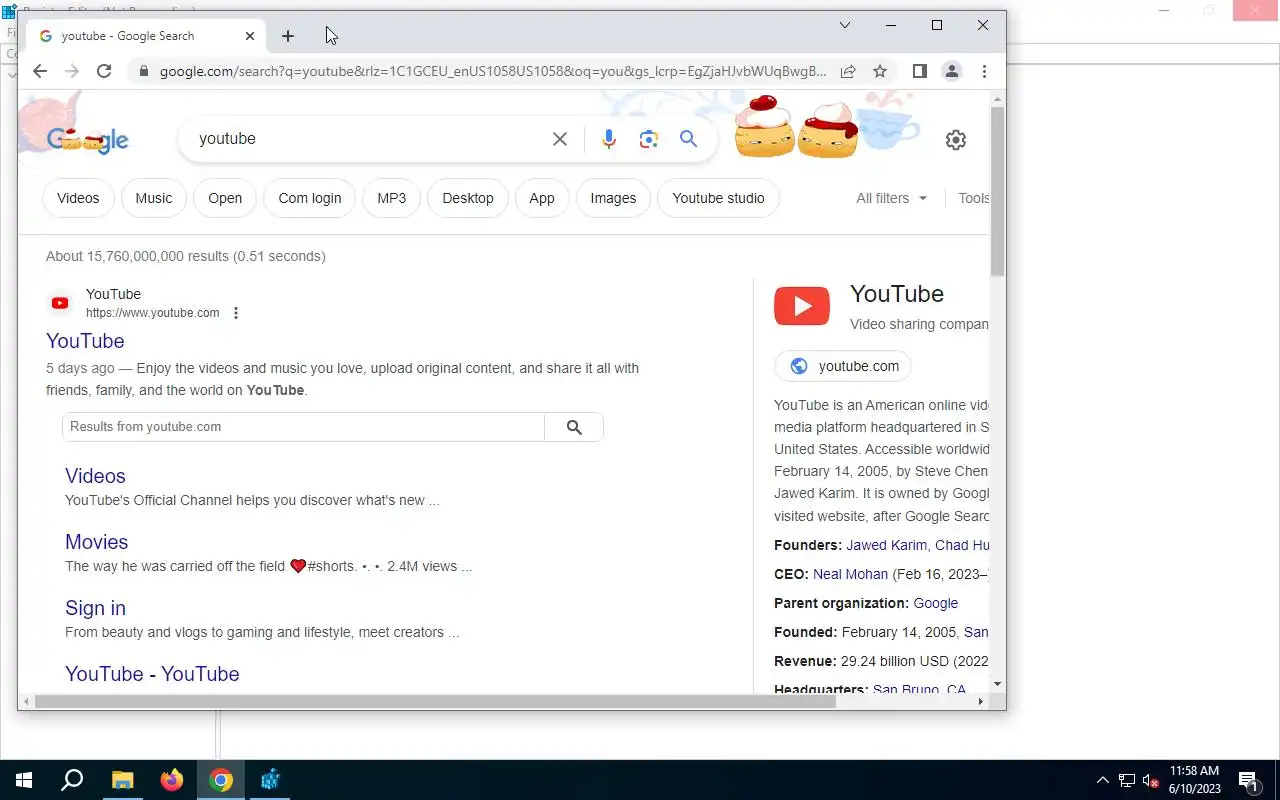Close the youtube - Google Search tab
Viewport: 1280px width, 800px height.
pos(250,36)
